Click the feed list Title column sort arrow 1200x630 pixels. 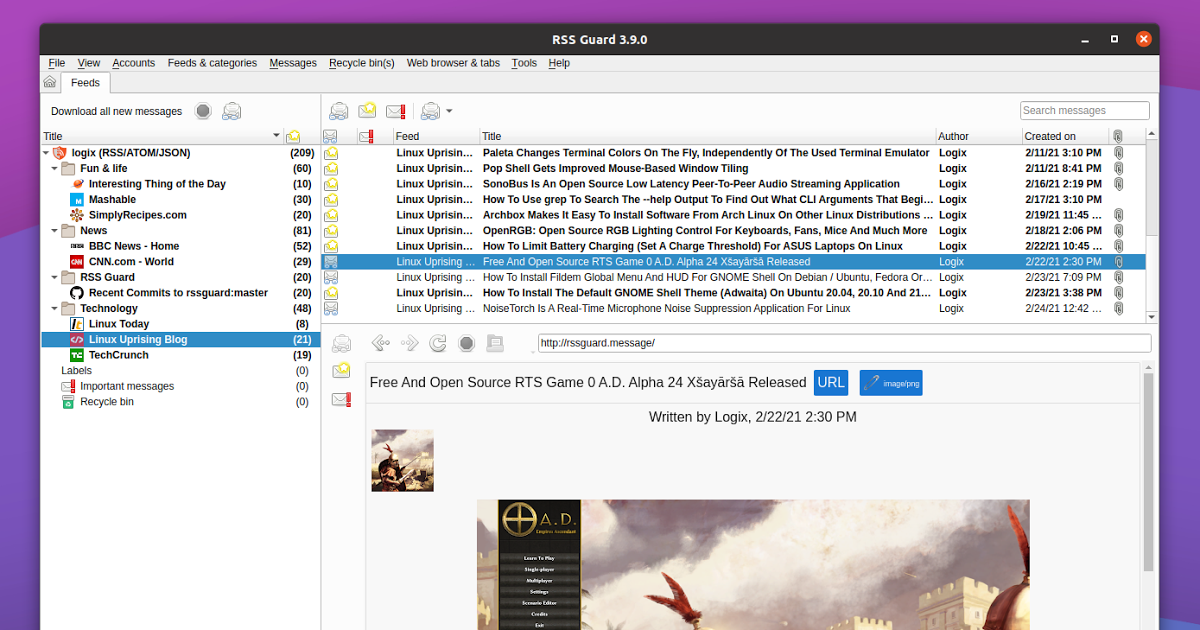pos(277,136)
